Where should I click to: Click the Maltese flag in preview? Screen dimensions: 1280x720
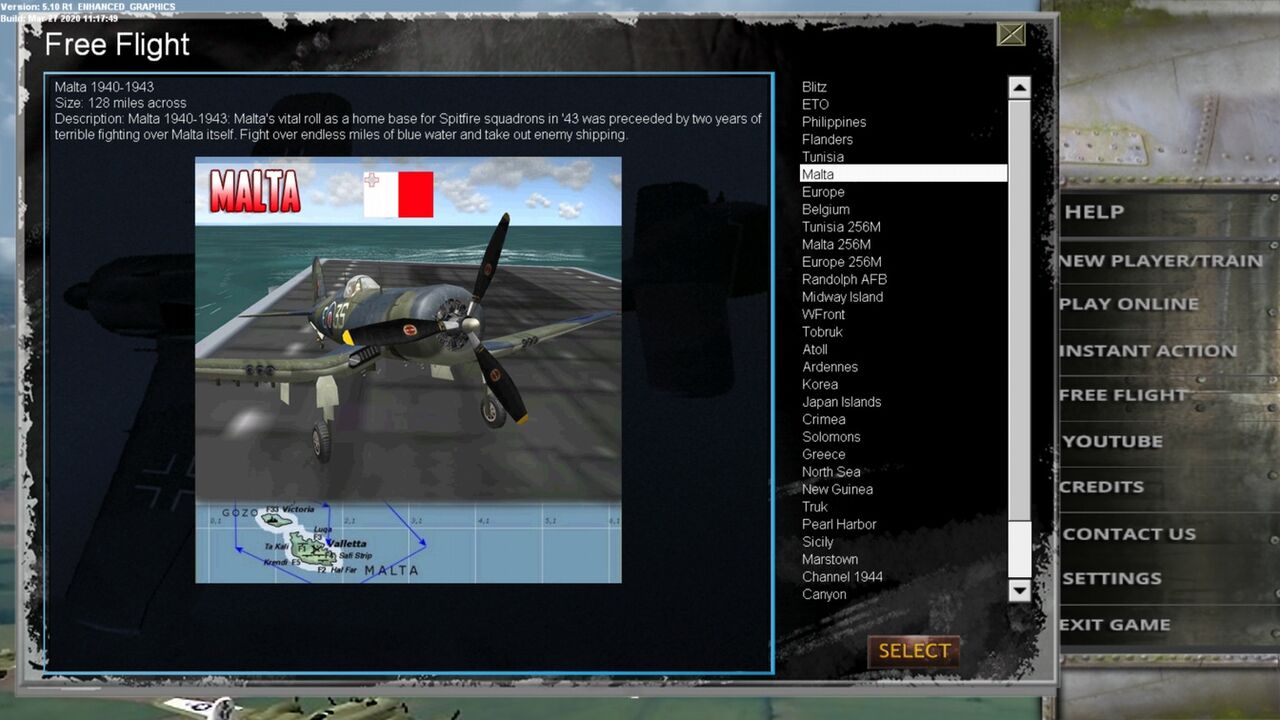(x=398, y=194)
